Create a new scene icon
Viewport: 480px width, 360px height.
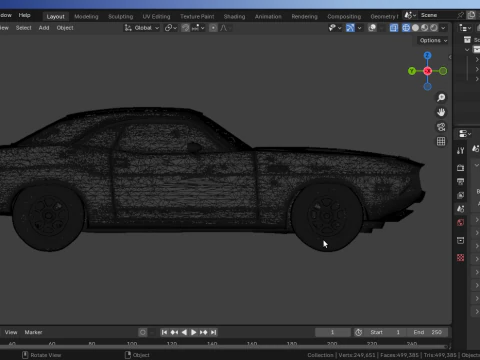tap(471, 15)
